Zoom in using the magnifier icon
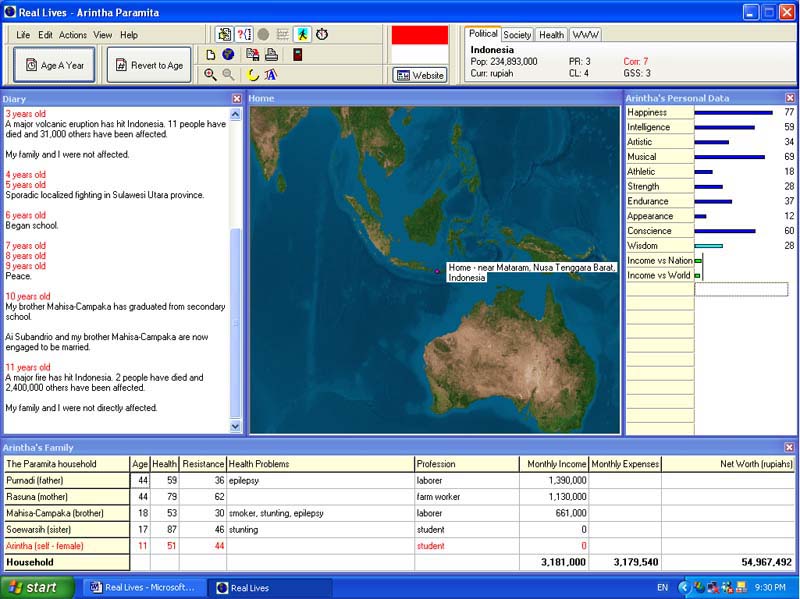 (211, 74)
